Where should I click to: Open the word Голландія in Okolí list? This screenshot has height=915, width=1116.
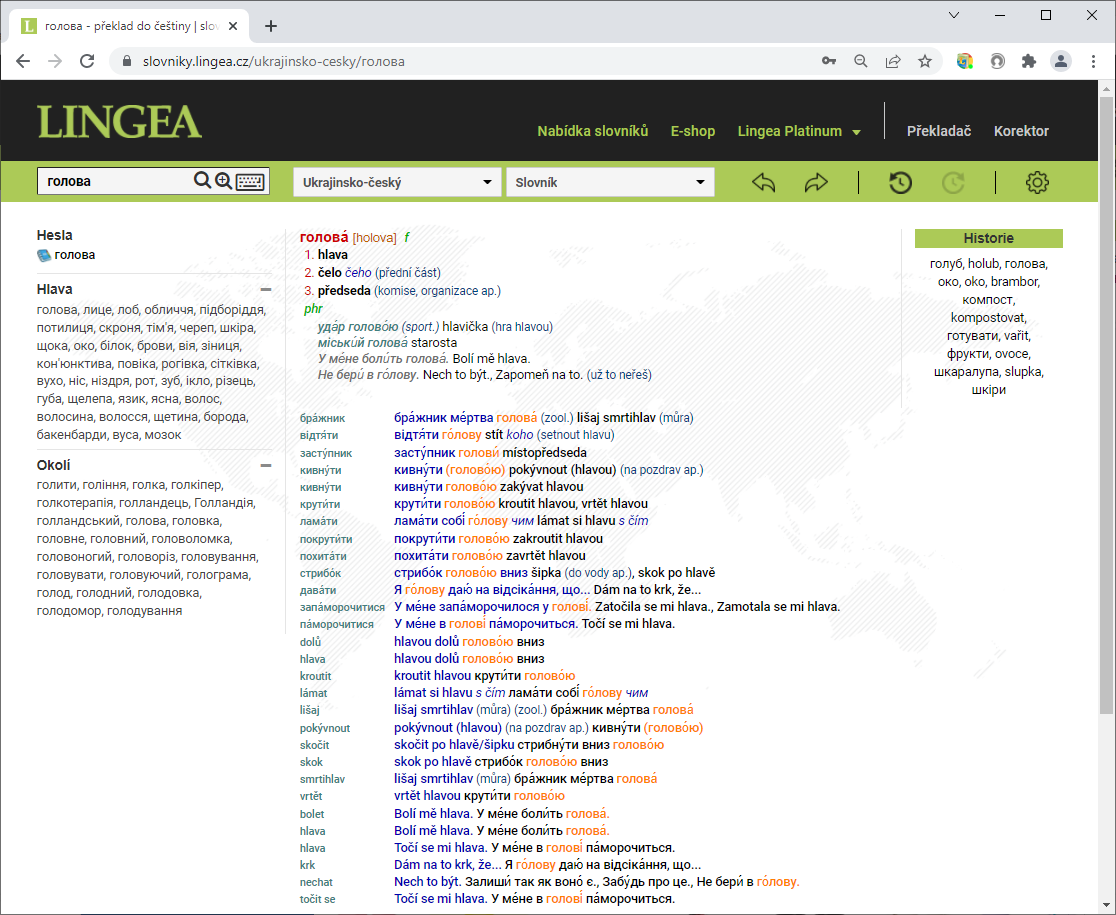[223, 503]
